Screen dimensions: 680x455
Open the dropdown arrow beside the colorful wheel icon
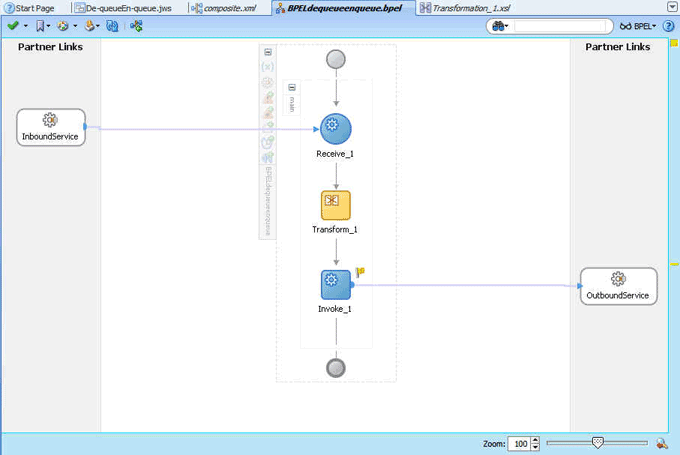tap(75, 26)
